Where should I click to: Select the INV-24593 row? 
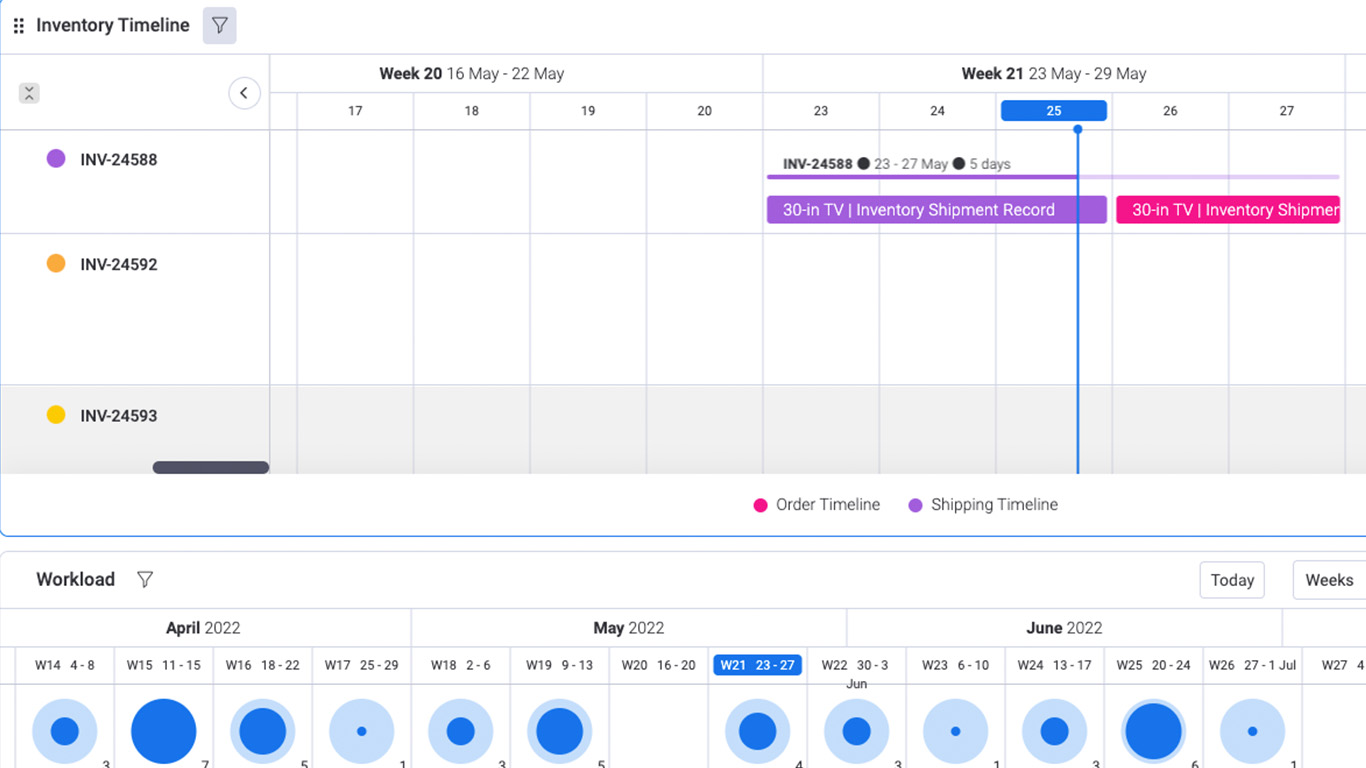coord(135,429)
